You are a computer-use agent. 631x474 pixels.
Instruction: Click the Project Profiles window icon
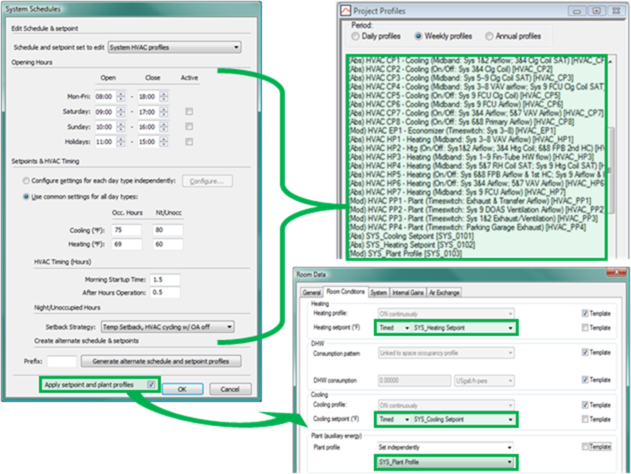click(347, 10)
